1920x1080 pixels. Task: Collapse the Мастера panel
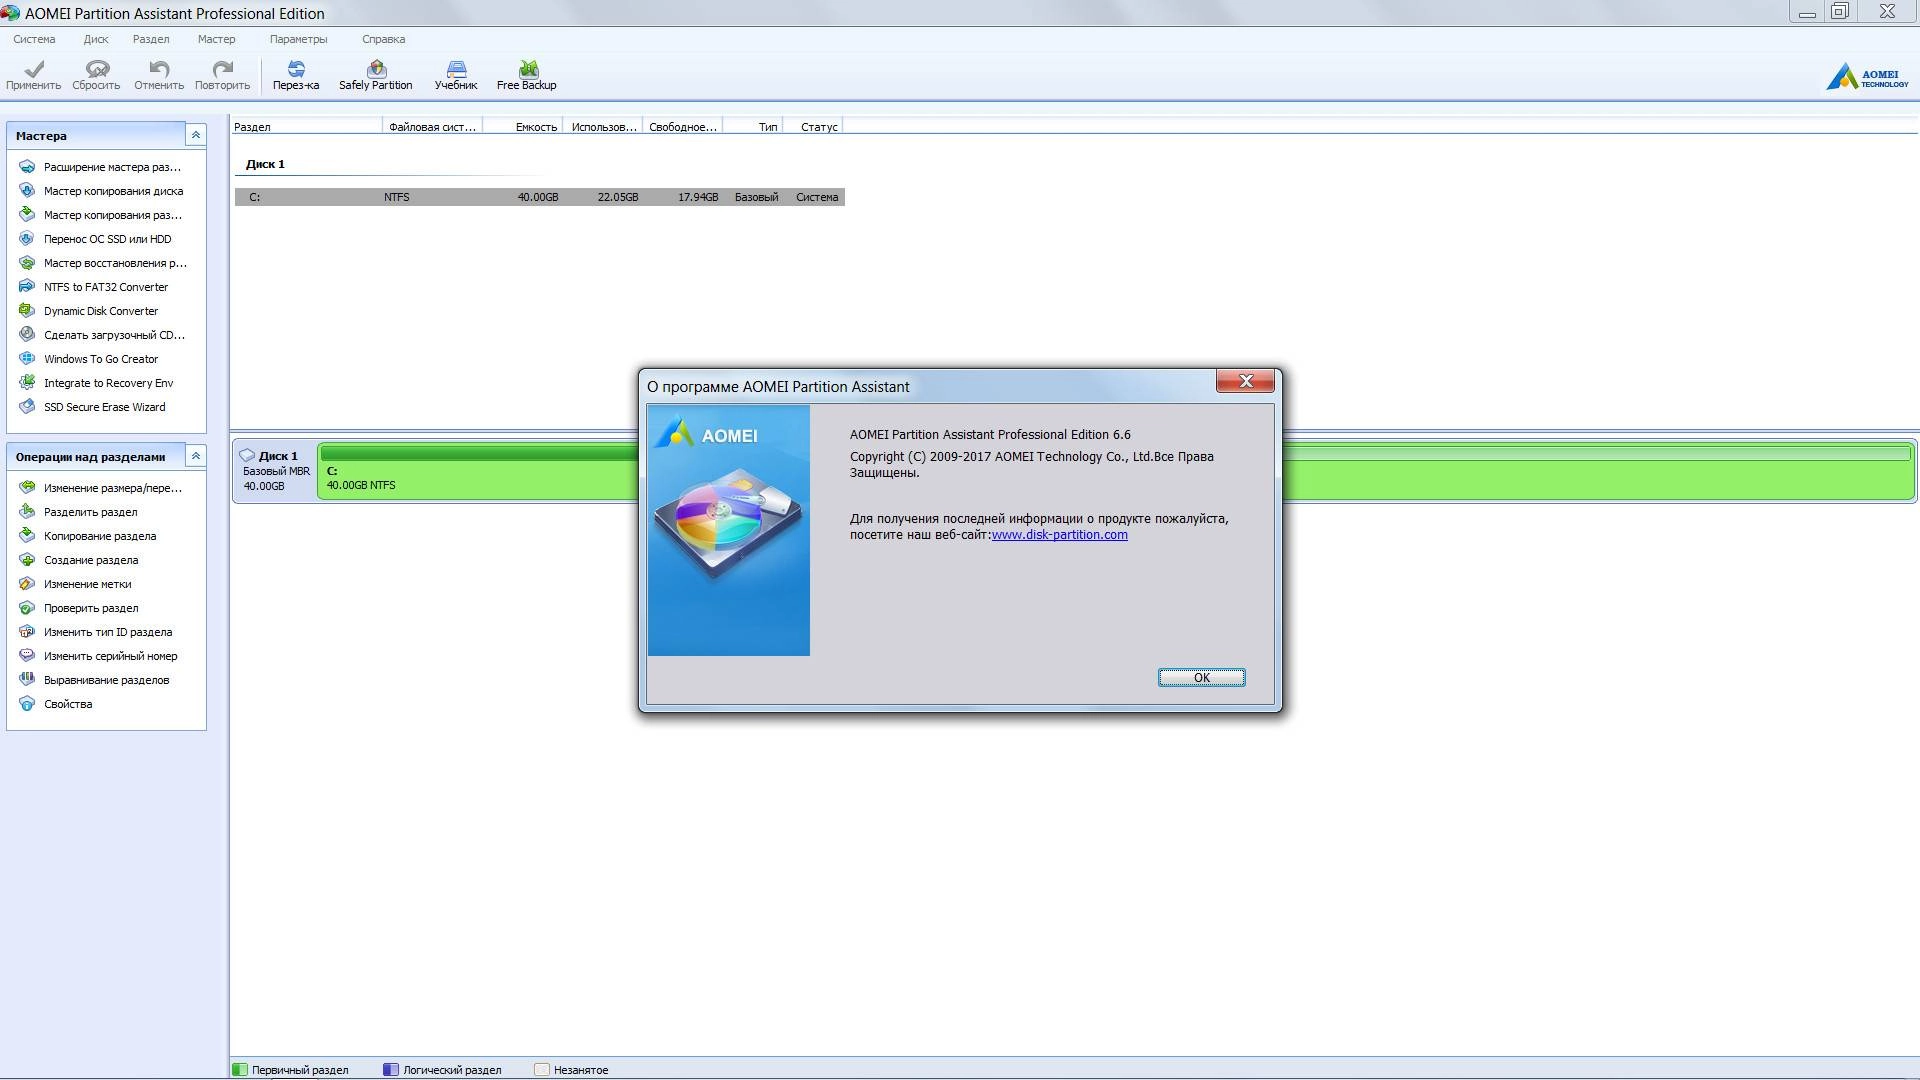pyautogui.click(x=196, y=135)
